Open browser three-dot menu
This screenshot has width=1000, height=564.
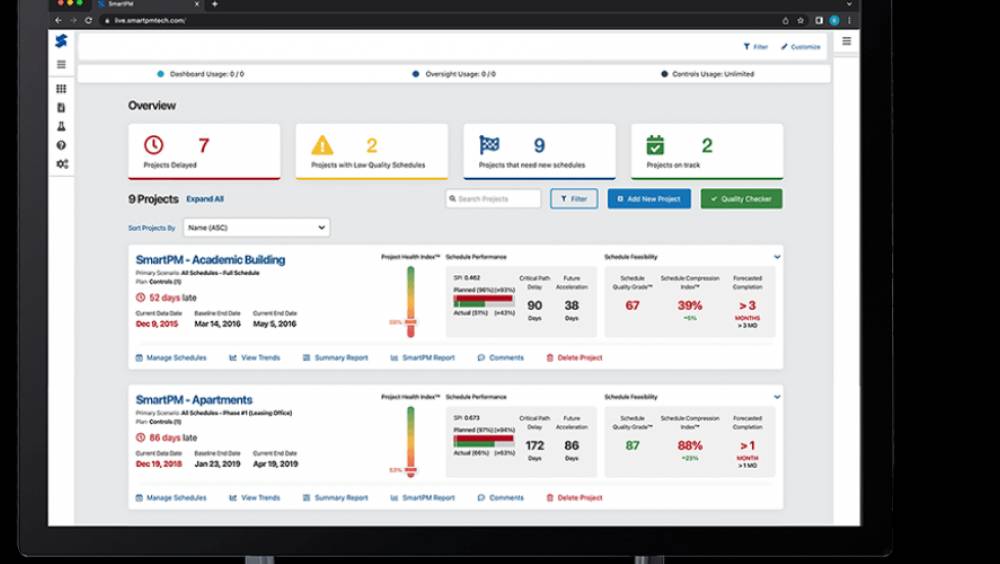849,20
